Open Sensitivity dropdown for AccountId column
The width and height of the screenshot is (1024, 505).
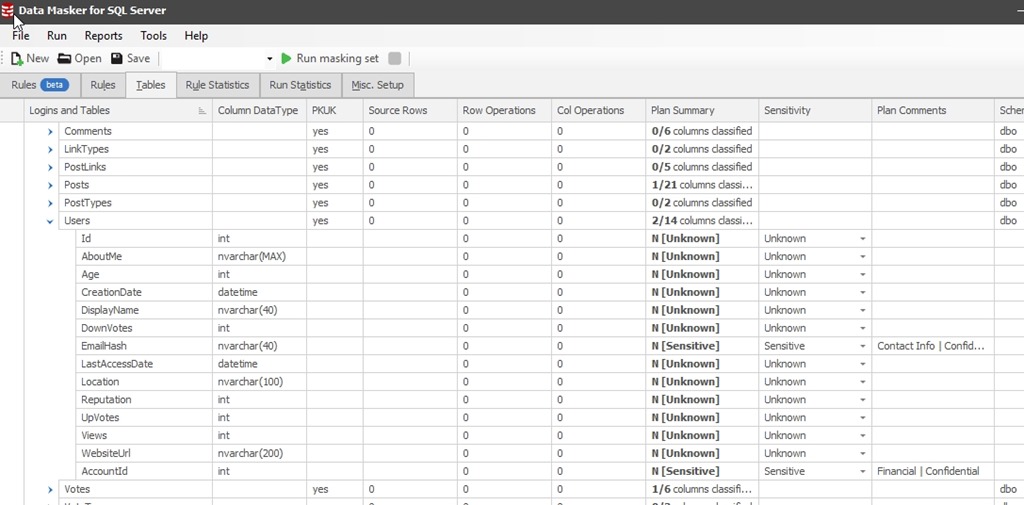(862, 471)
